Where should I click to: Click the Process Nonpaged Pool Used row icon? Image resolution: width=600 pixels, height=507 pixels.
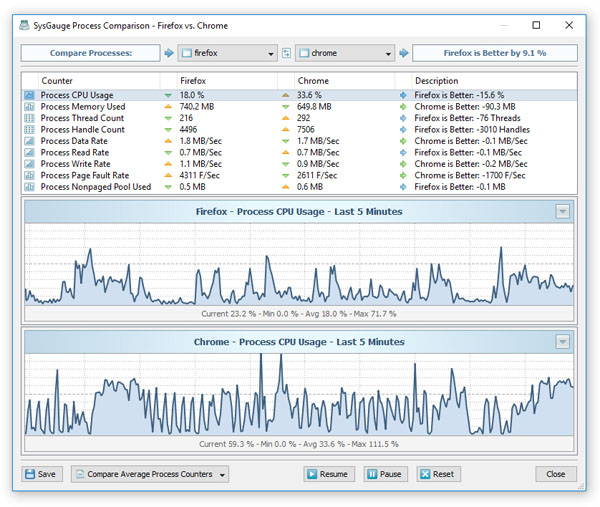(29, 187)
